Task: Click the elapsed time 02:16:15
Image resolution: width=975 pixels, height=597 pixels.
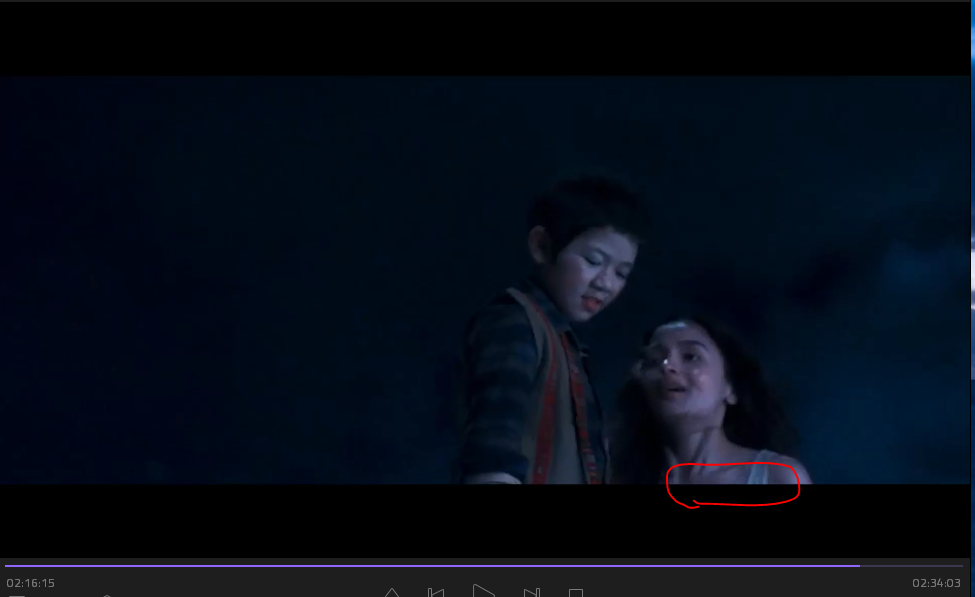Action: click(x=31, y=582)
